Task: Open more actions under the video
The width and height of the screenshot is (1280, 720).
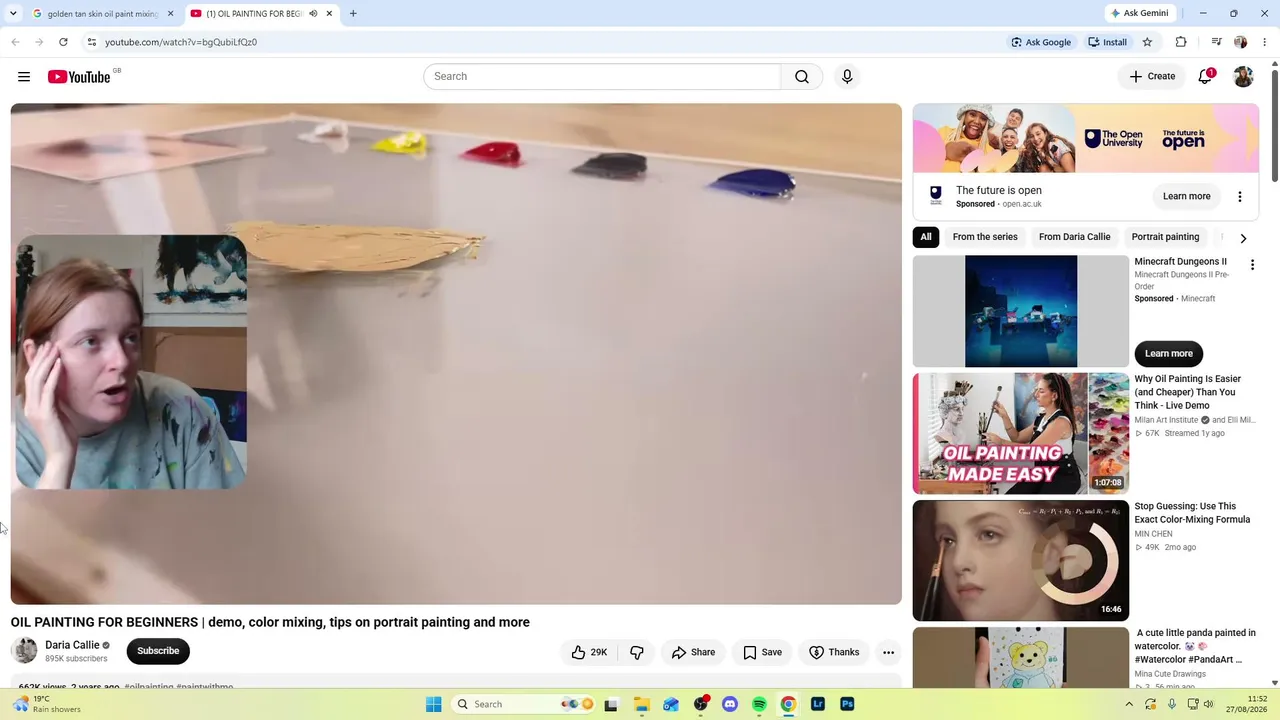Action: click(x=888, y=652)
